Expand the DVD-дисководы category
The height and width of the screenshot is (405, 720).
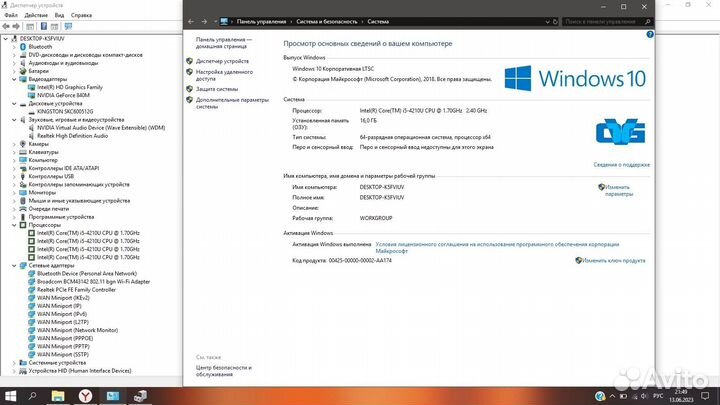point(14,55)
